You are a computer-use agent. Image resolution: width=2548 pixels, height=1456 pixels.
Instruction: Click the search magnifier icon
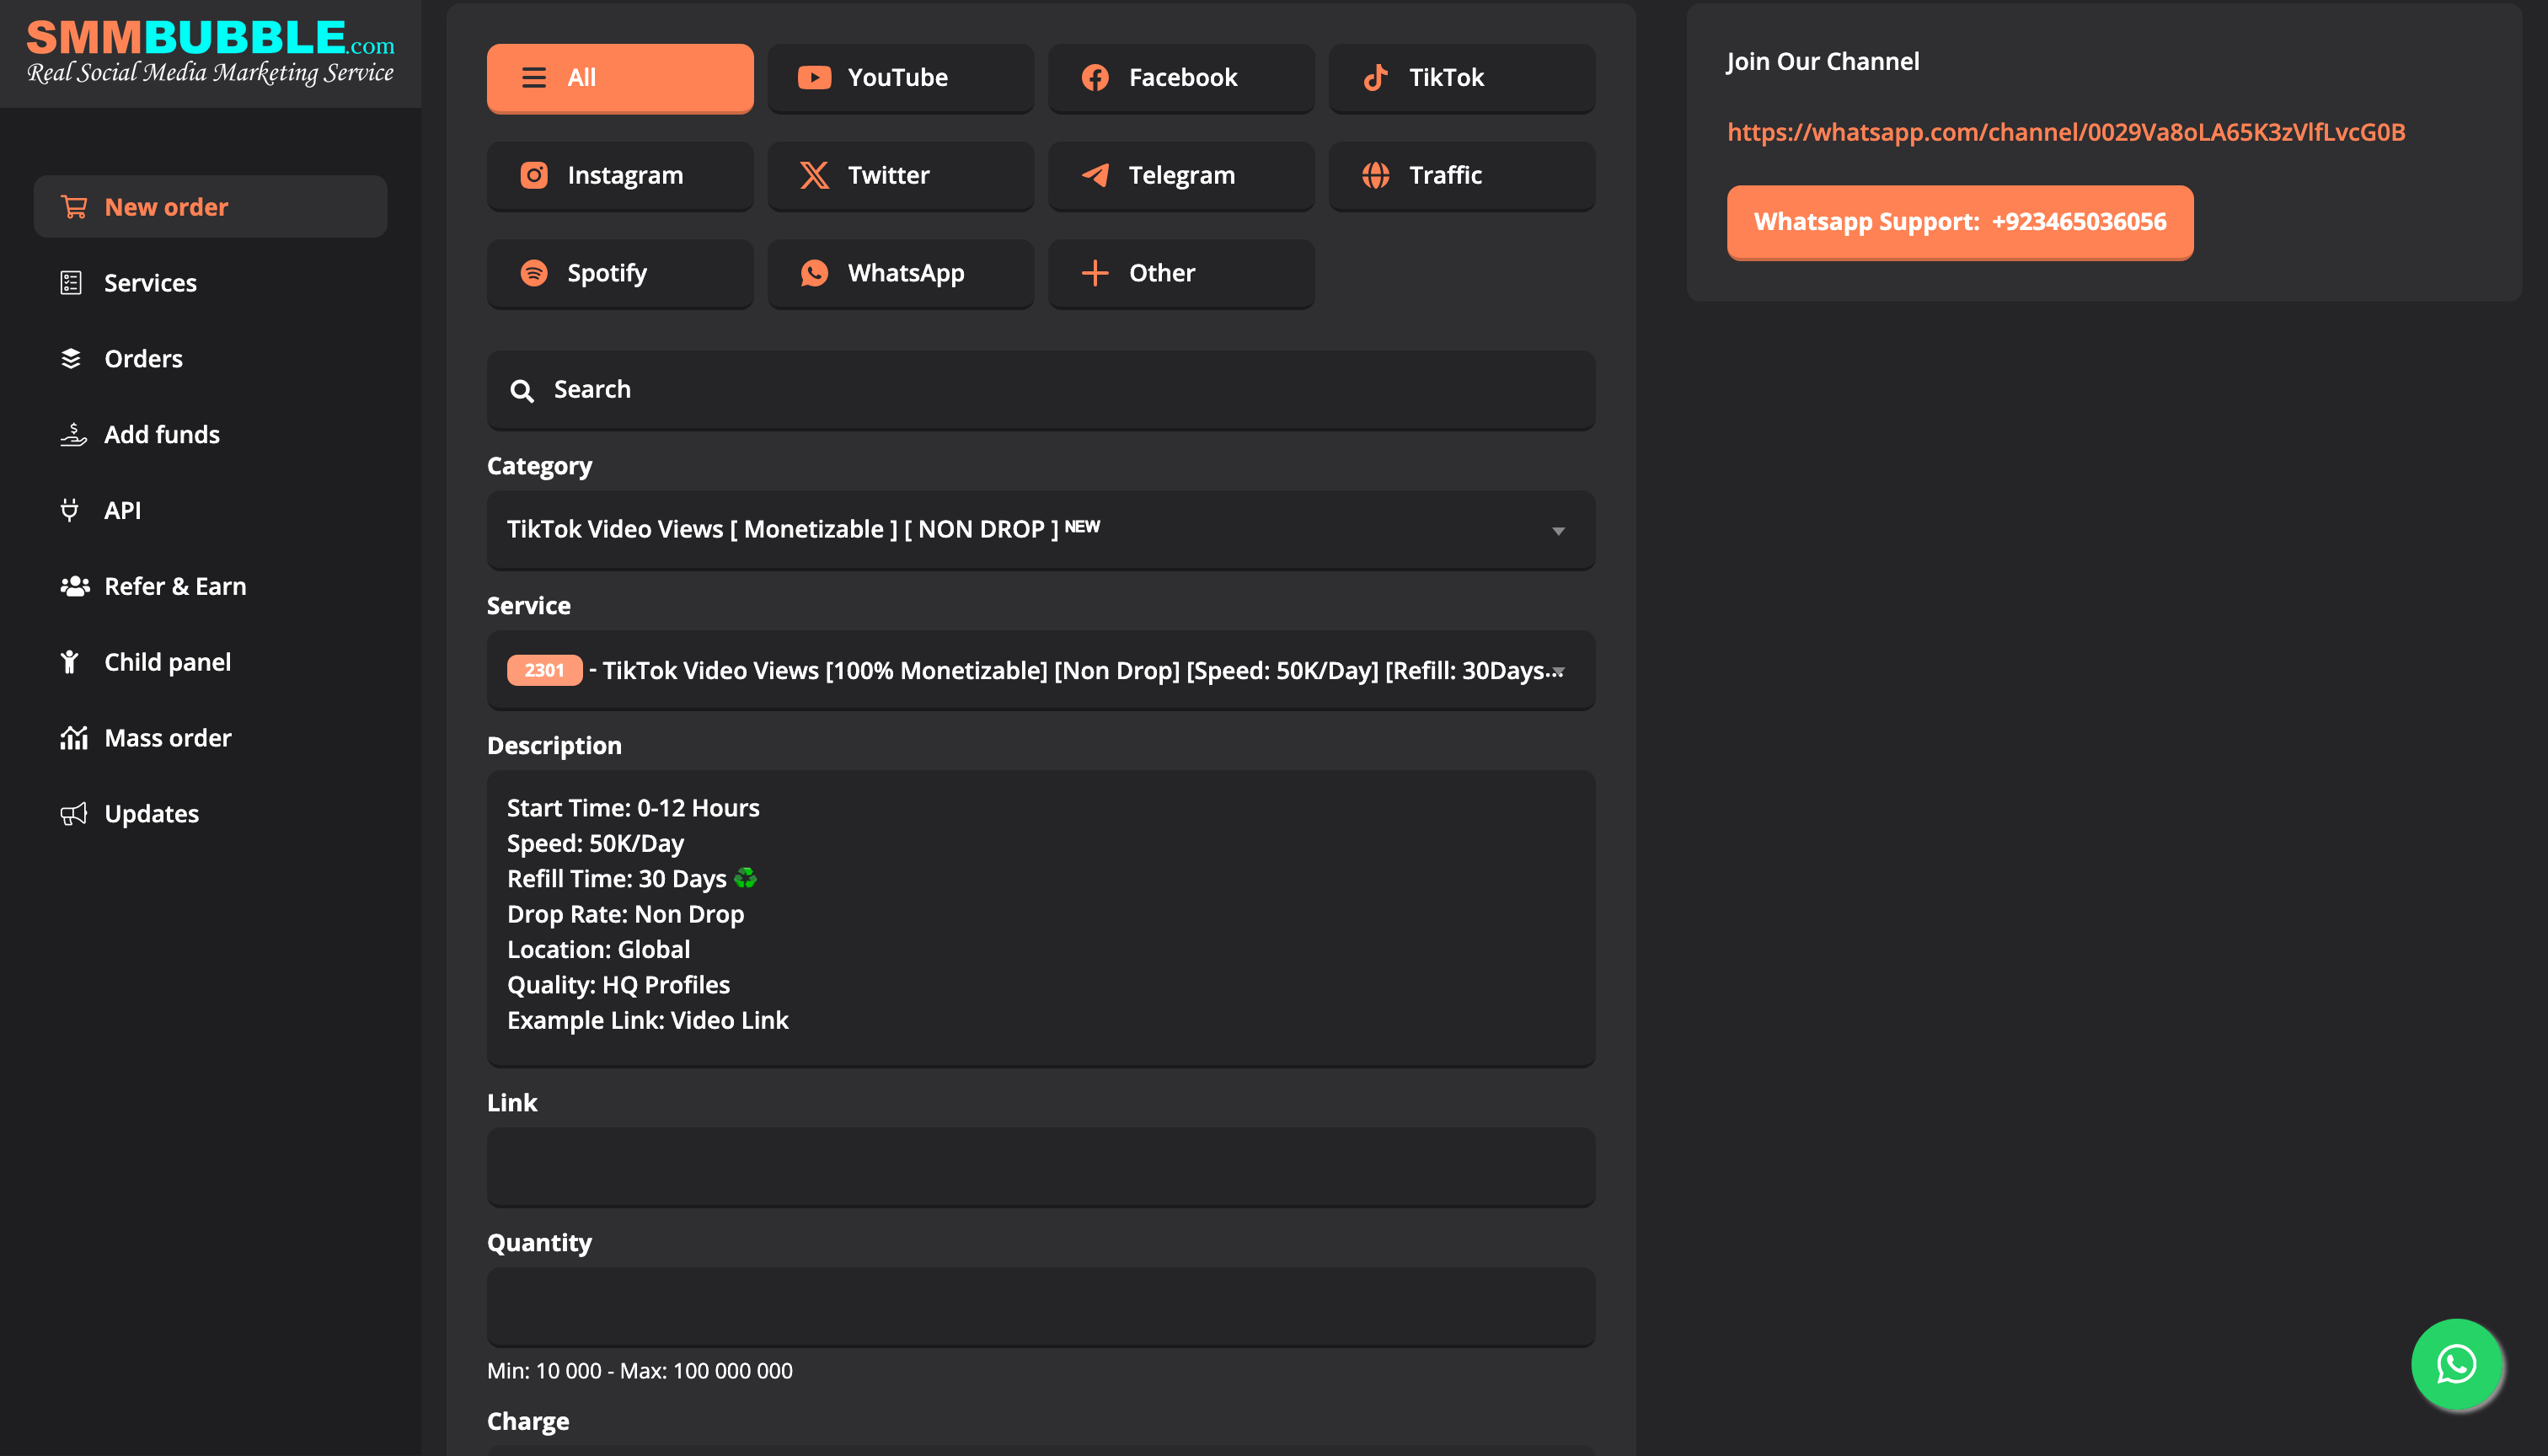(521, 390)
